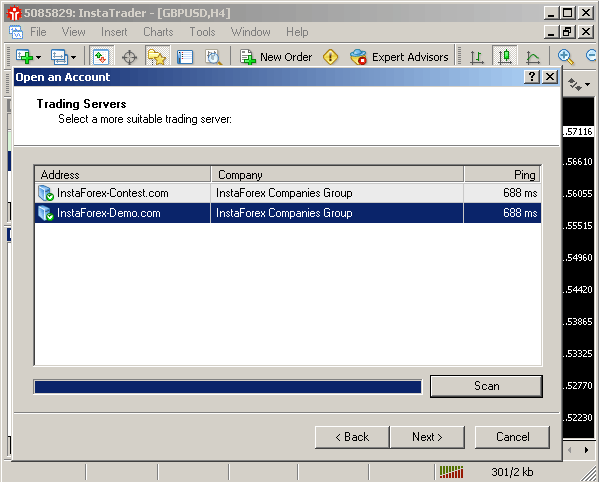
Task: Click the New Chart icon in toolbar
Action: 24,57
